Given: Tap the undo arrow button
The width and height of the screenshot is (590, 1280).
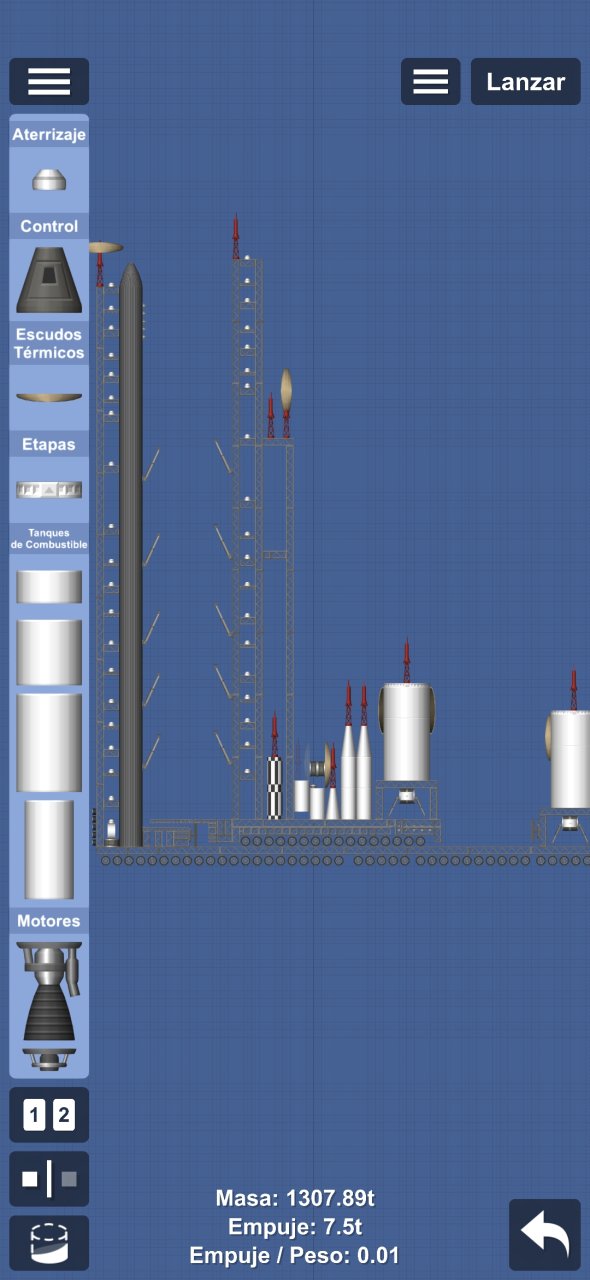Looking at the screenshot, I should pos(545,1235).
